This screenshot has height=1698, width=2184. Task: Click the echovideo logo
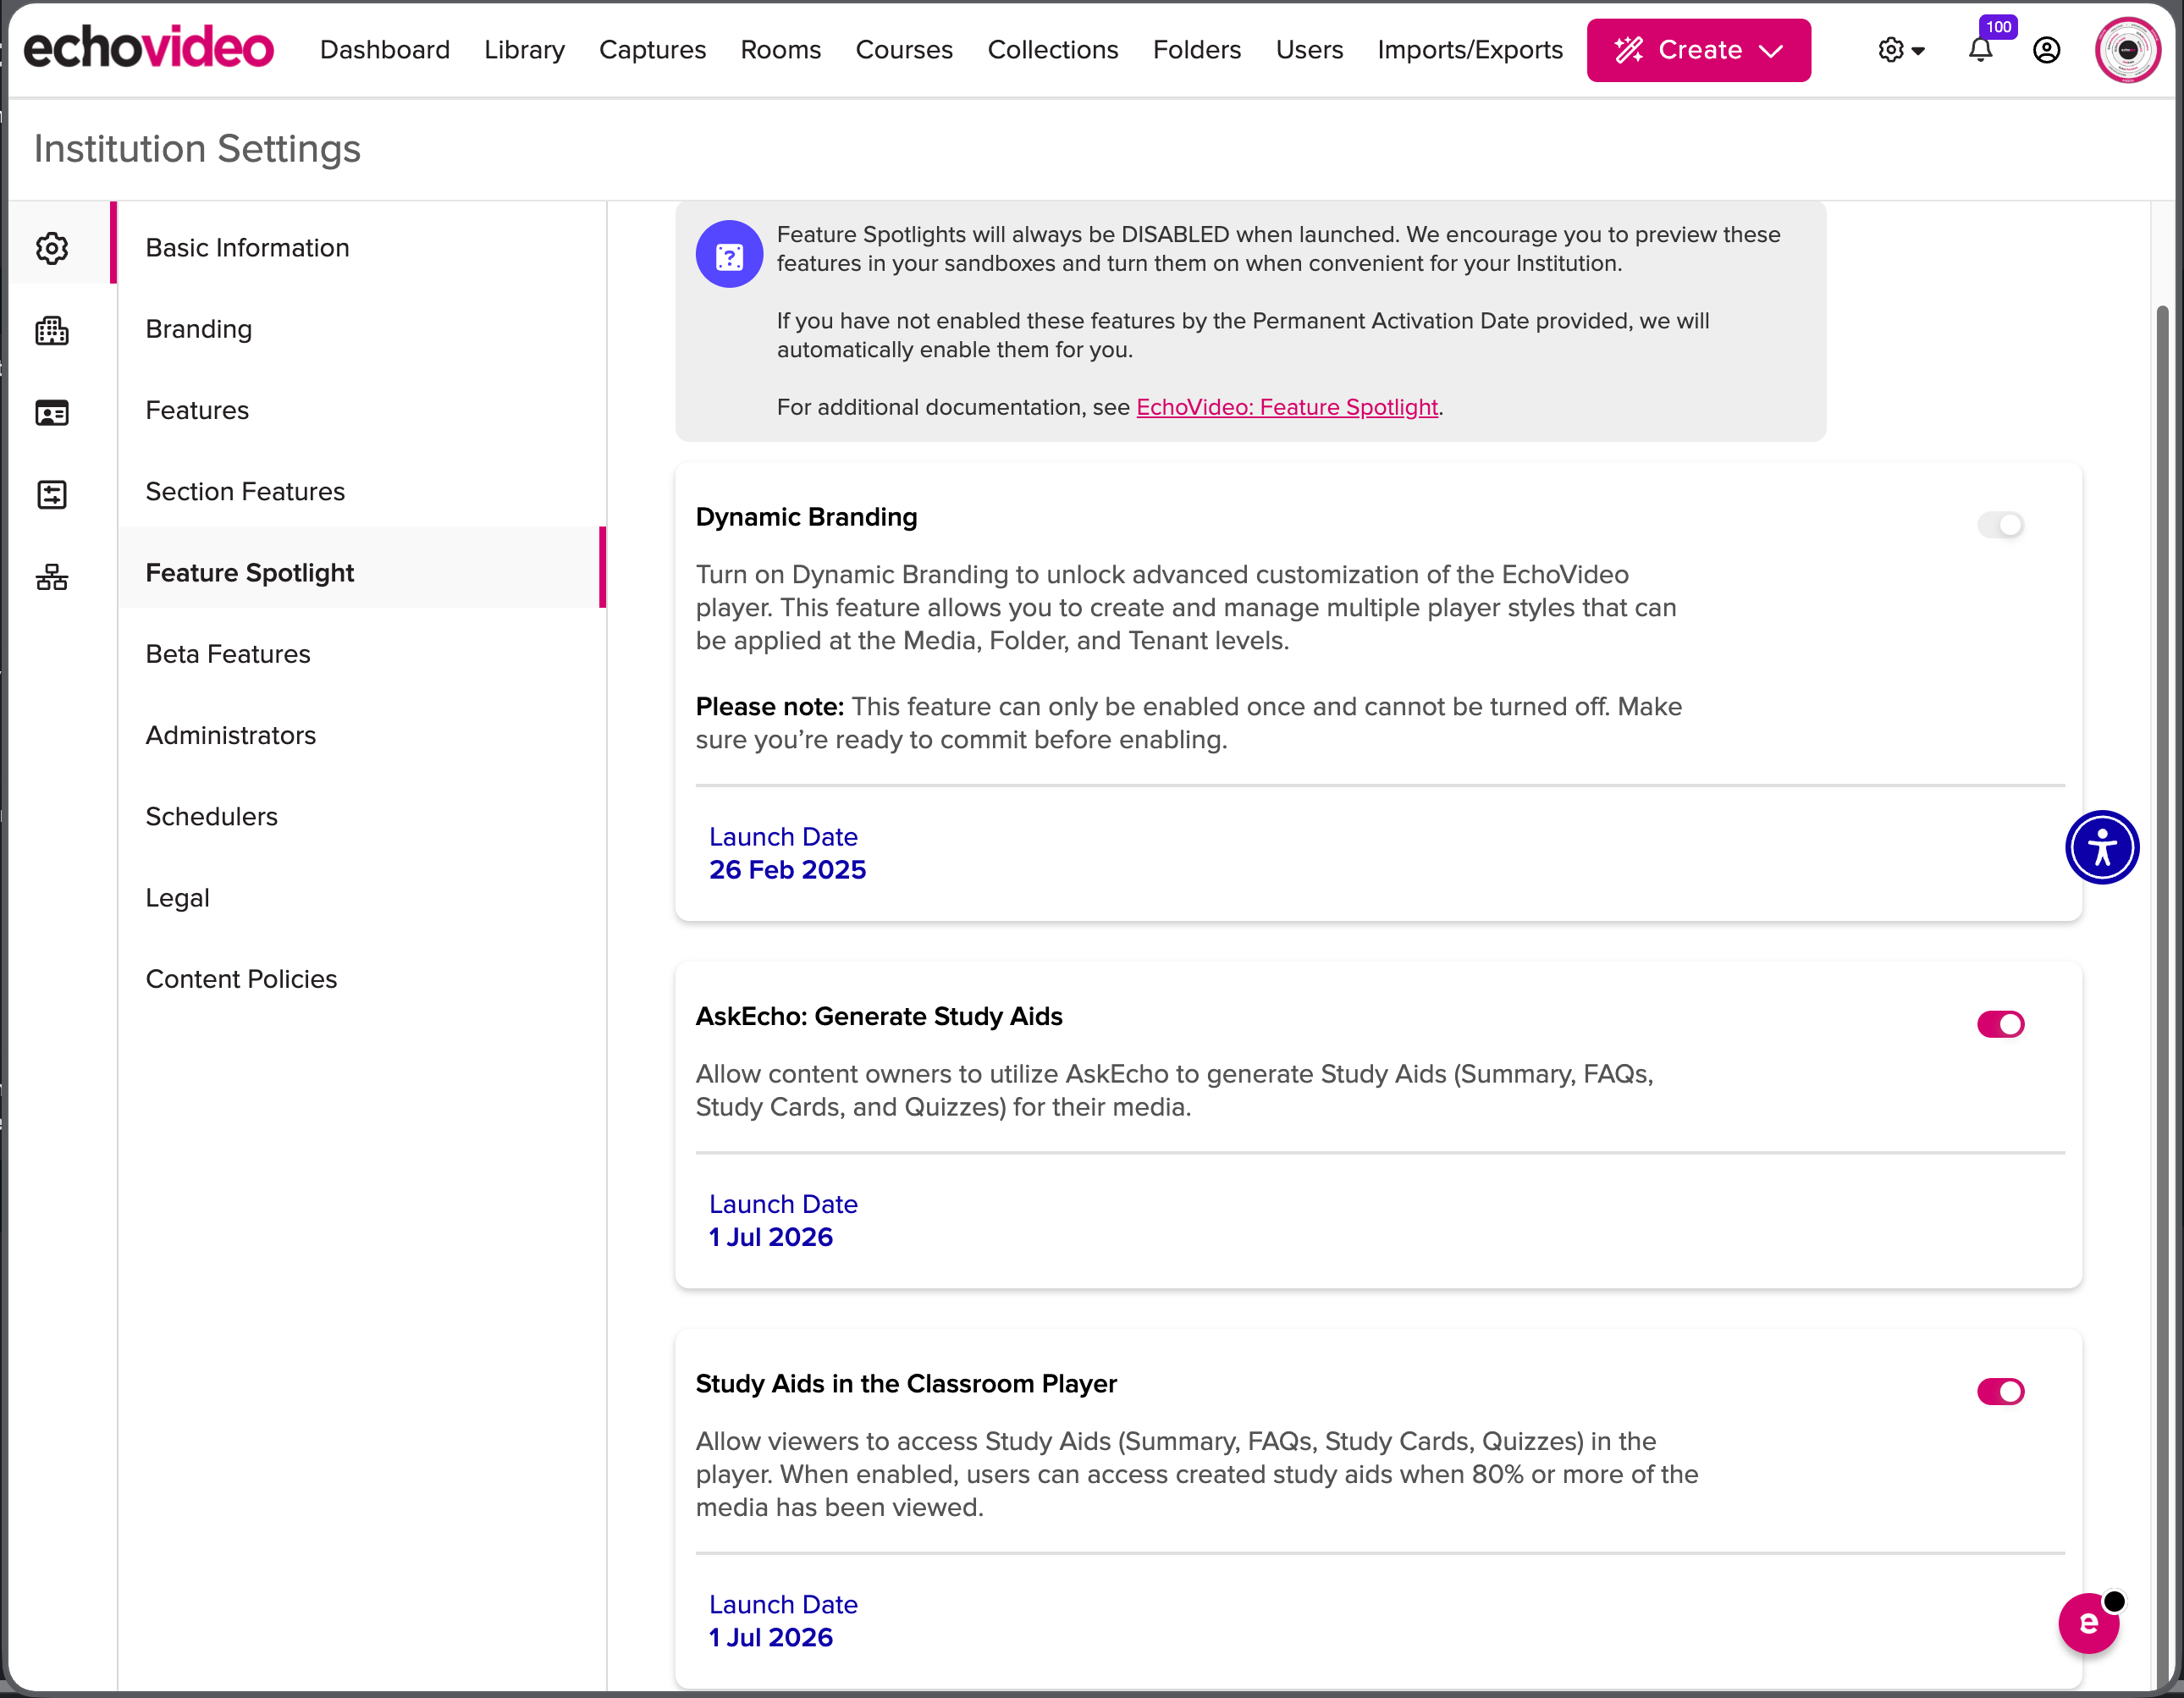point(148,48)
